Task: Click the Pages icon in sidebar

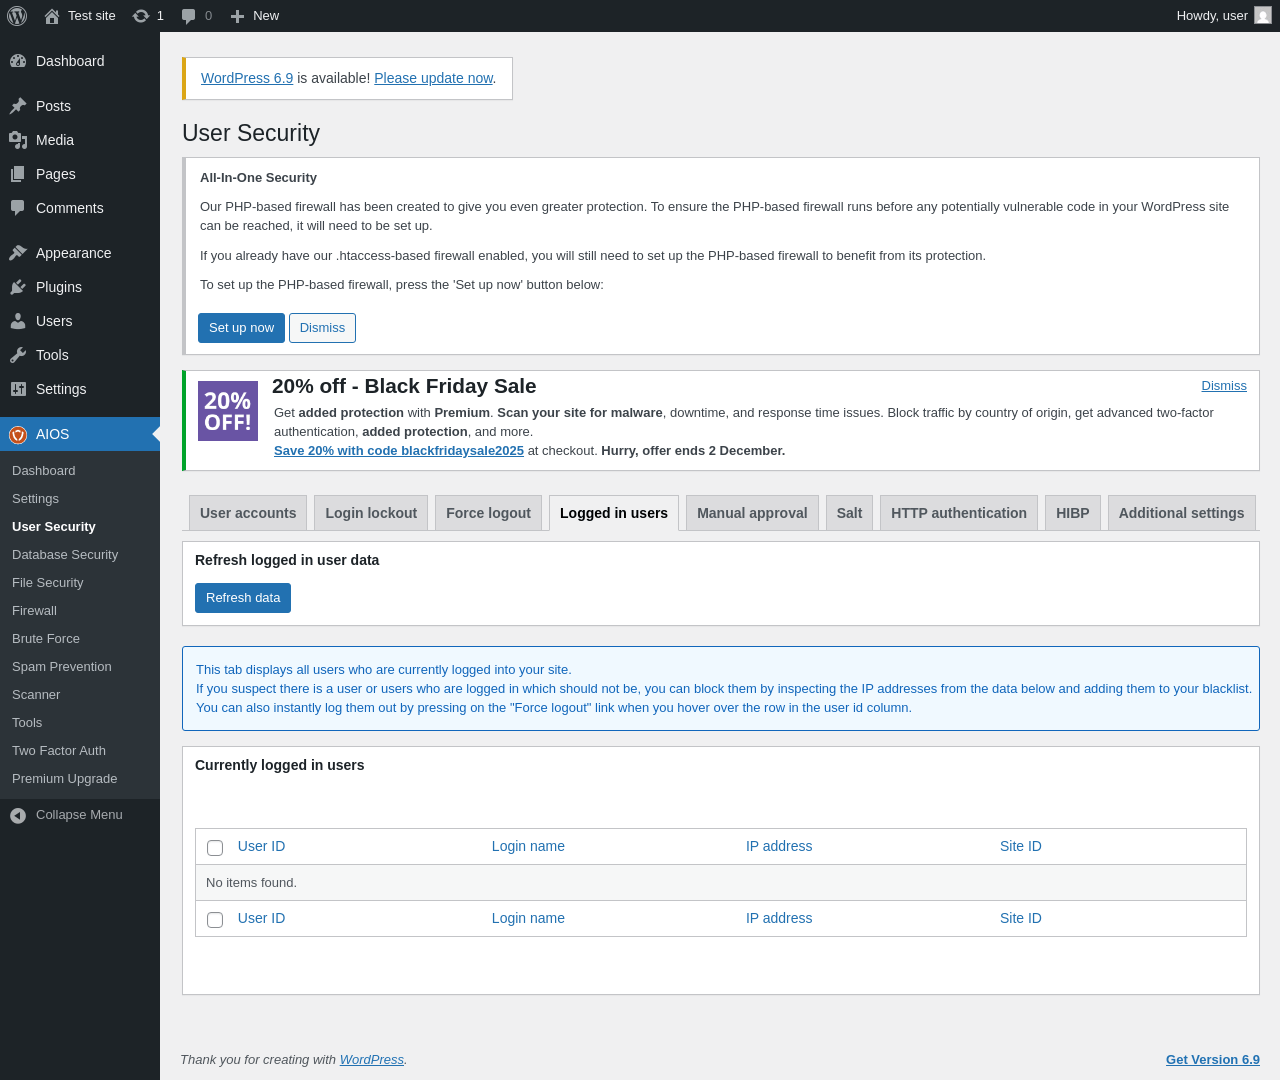Action: click(18, 174)
